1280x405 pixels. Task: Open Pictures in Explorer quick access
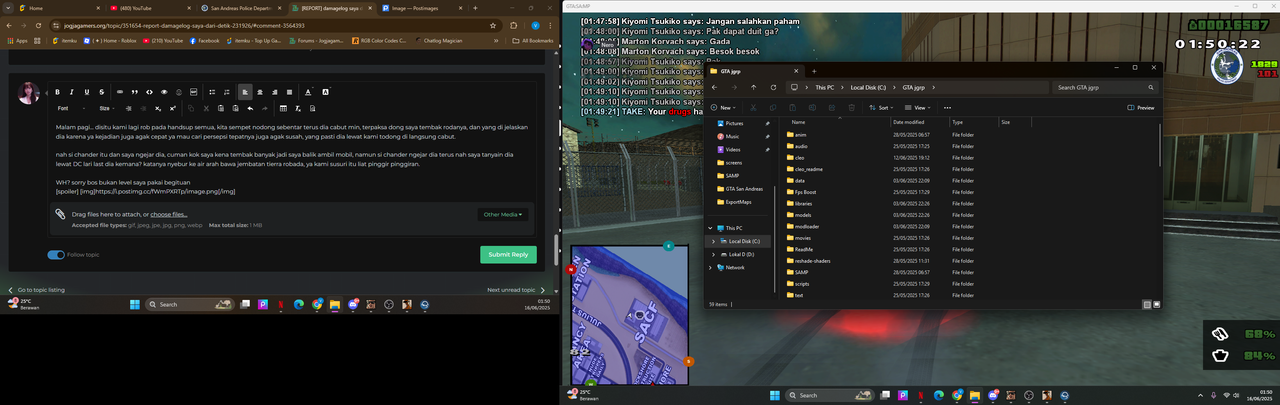click(735, 123)
